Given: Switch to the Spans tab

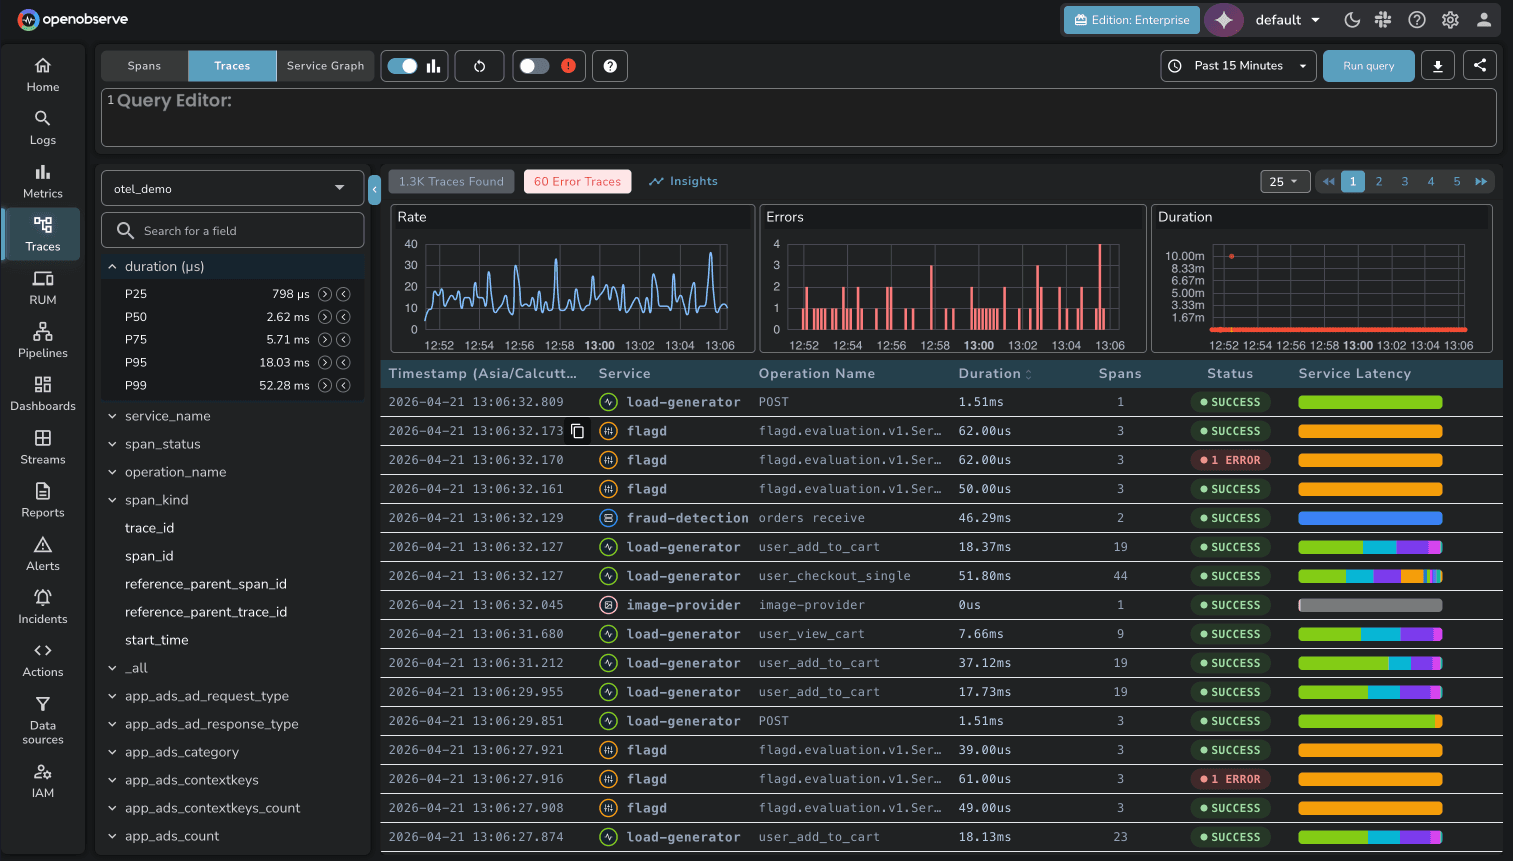Looking at the screenshot, I should (x=144, y=66).
